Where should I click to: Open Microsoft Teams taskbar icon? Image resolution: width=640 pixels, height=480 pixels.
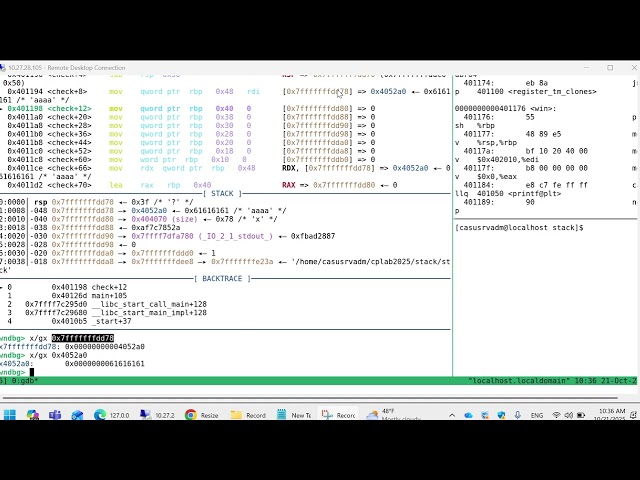(55, 415)
